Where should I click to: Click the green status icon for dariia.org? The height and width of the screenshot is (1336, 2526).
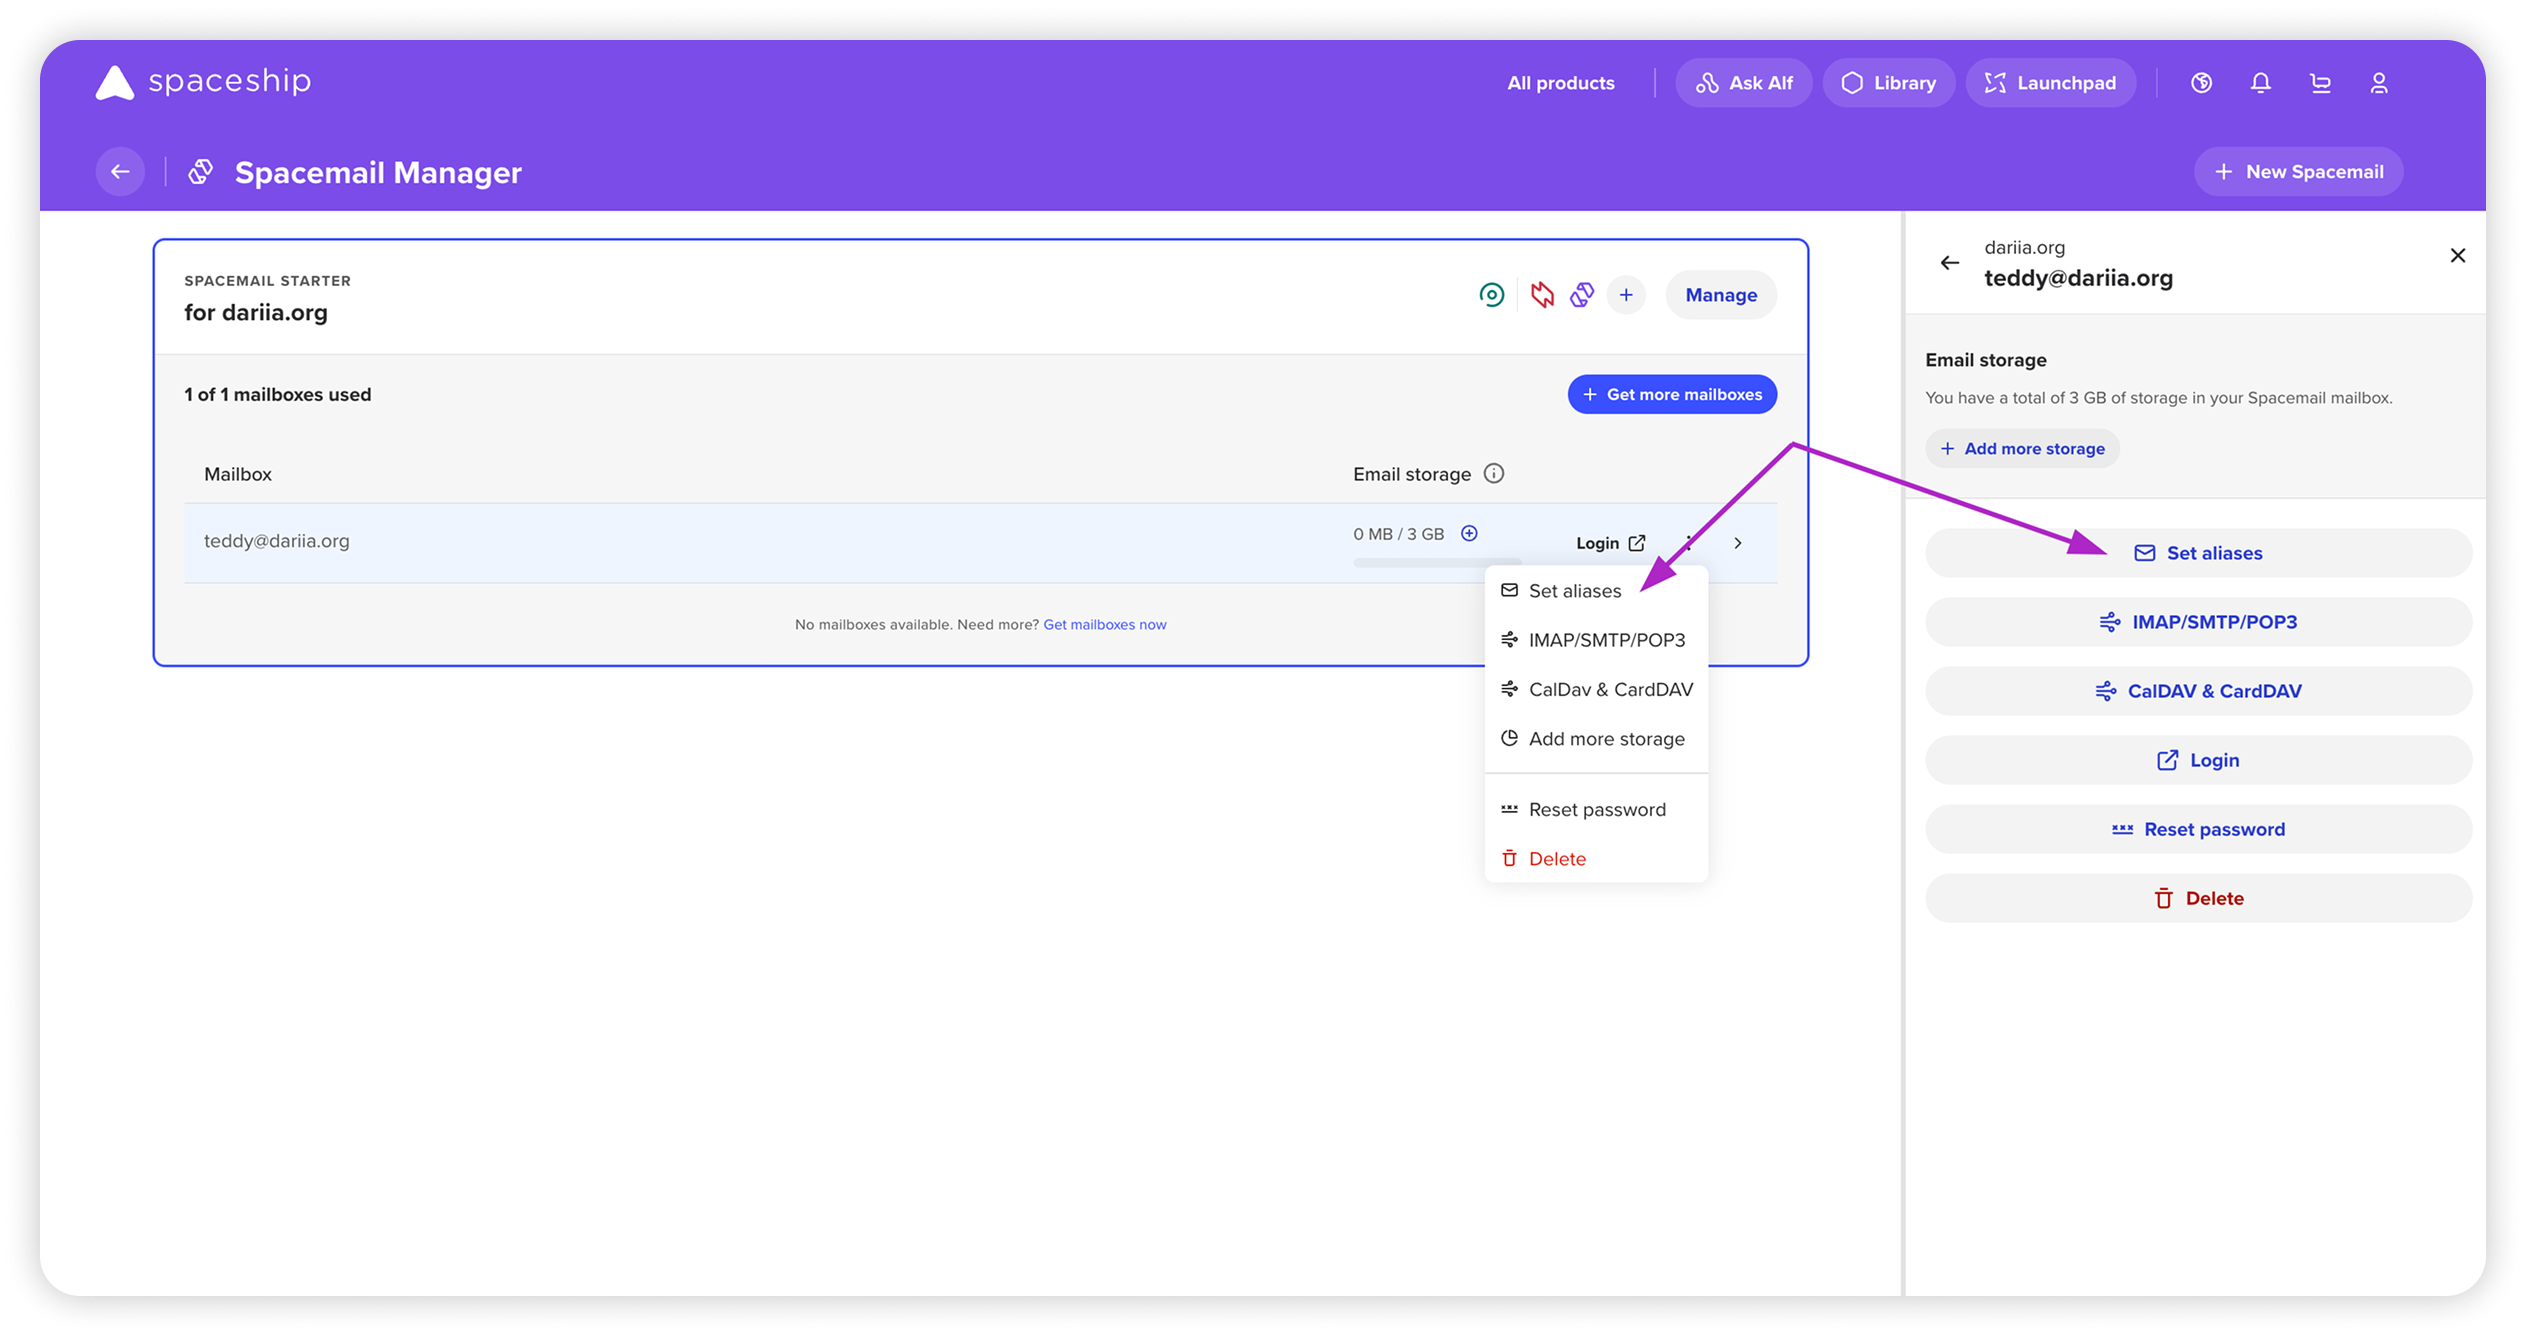coord(1491,295)
